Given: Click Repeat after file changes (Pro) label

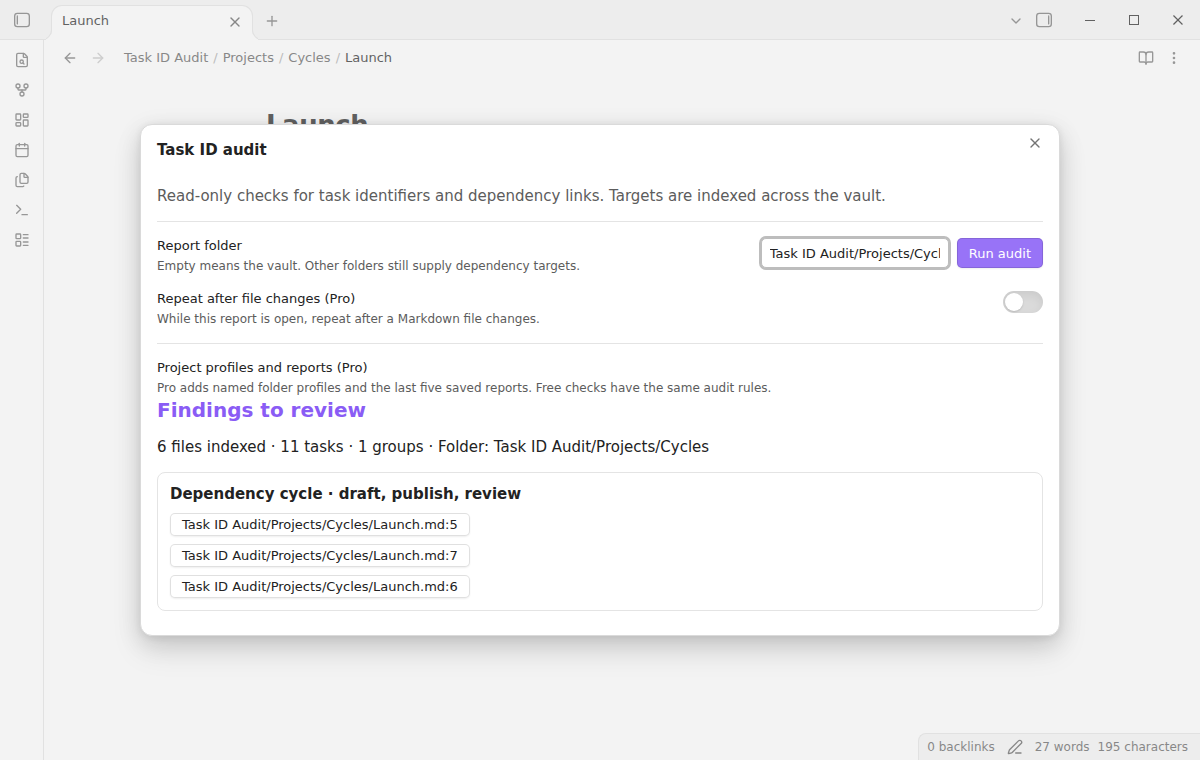Looking at the screenshot, I should [x=256, y=299].
